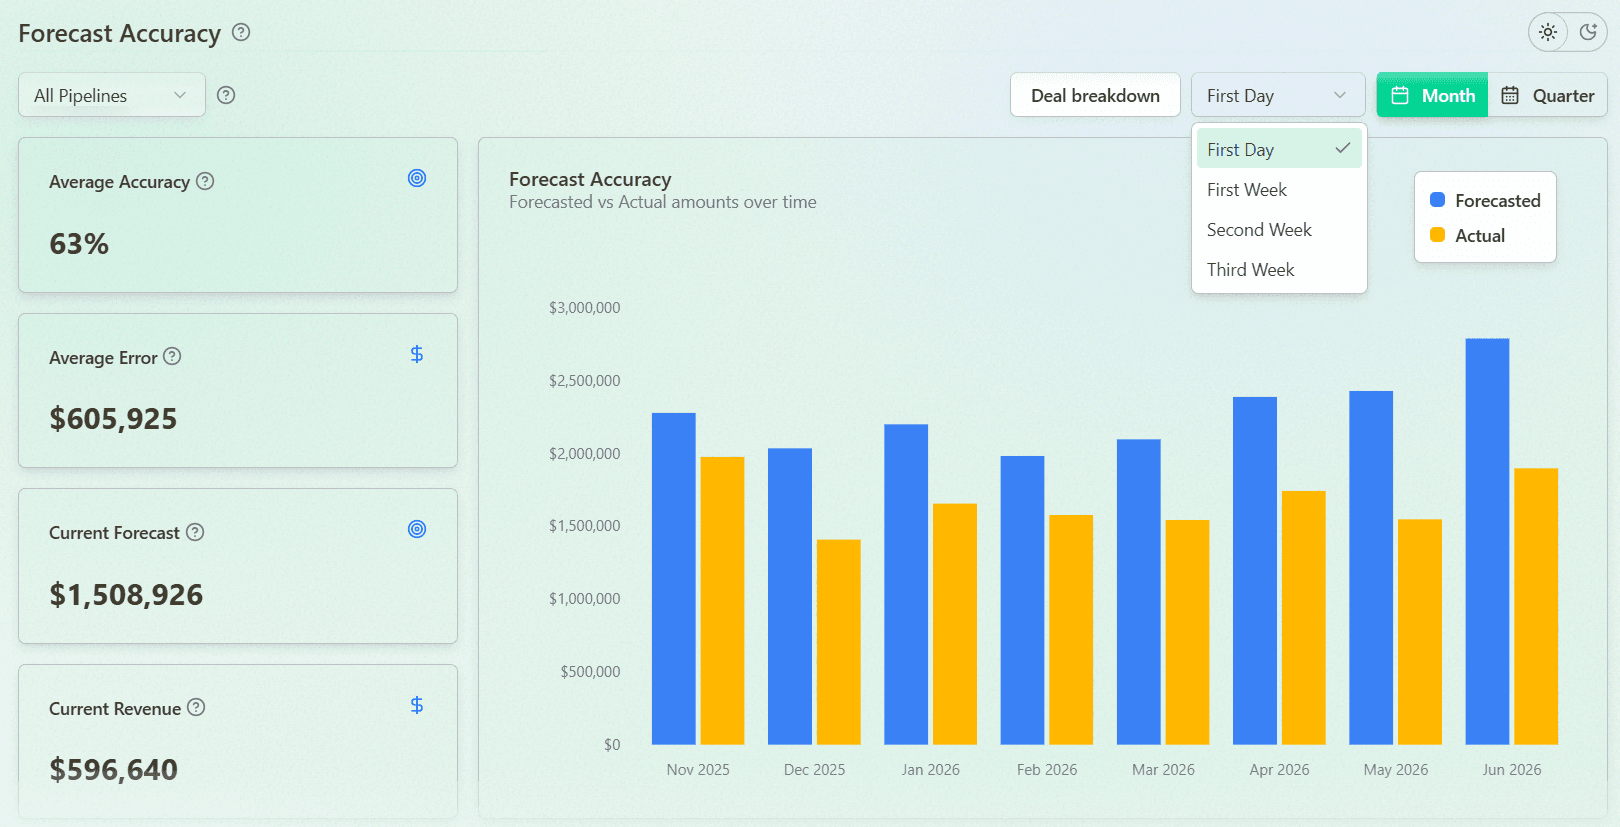Screen dimensions: 1620x827
Task: Click the yellow Actual bar for Nov 2025
Action: point(722,601)
